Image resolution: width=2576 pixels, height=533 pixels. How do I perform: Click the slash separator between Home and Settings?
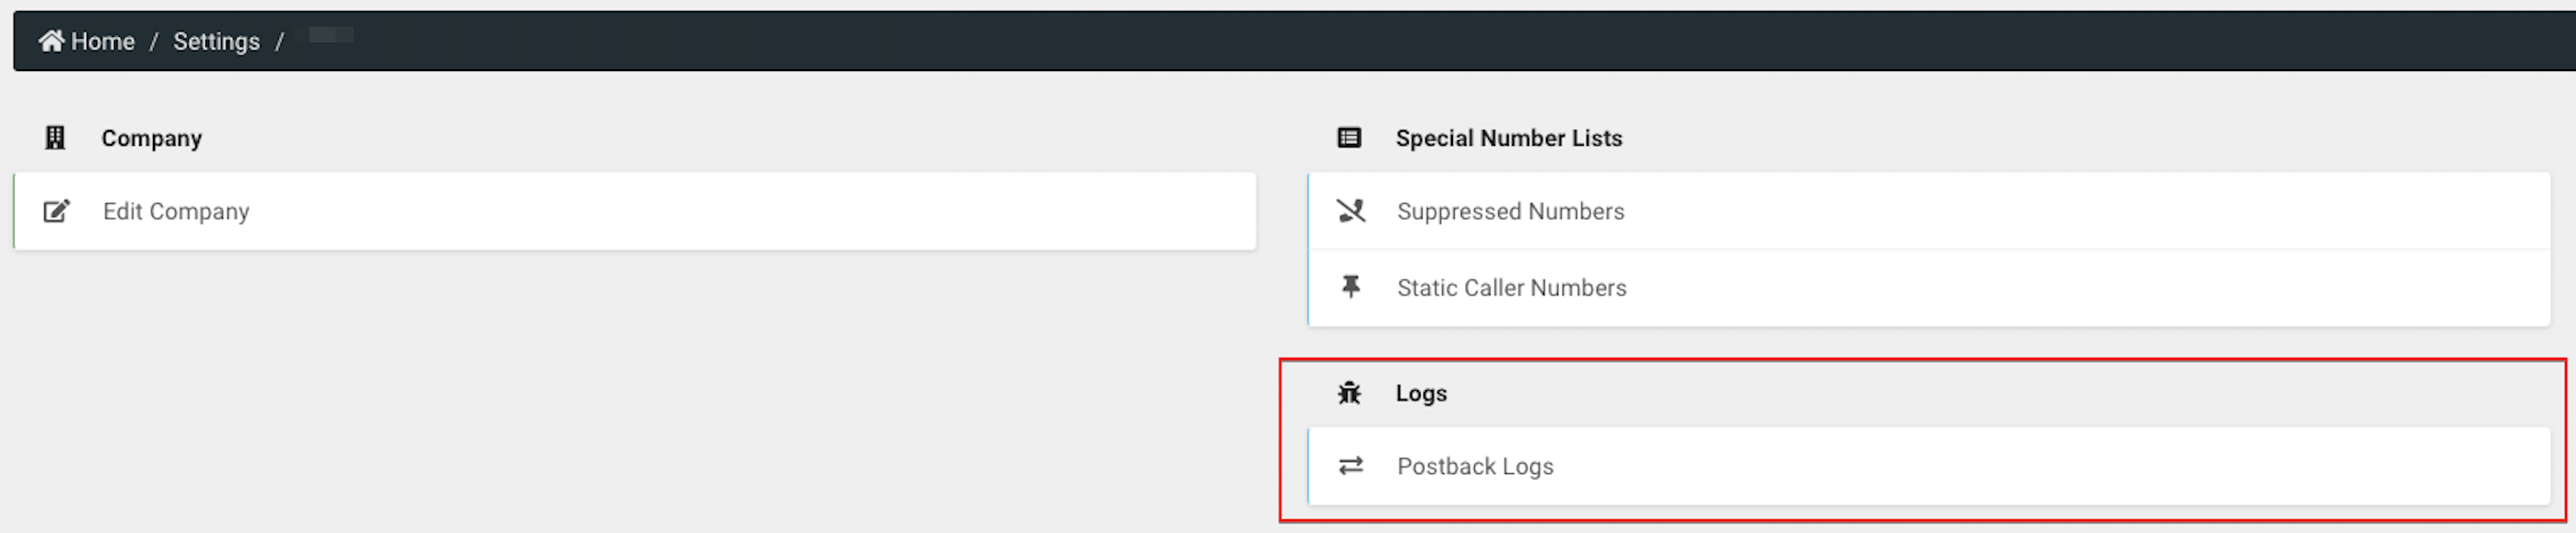(154, 41)
